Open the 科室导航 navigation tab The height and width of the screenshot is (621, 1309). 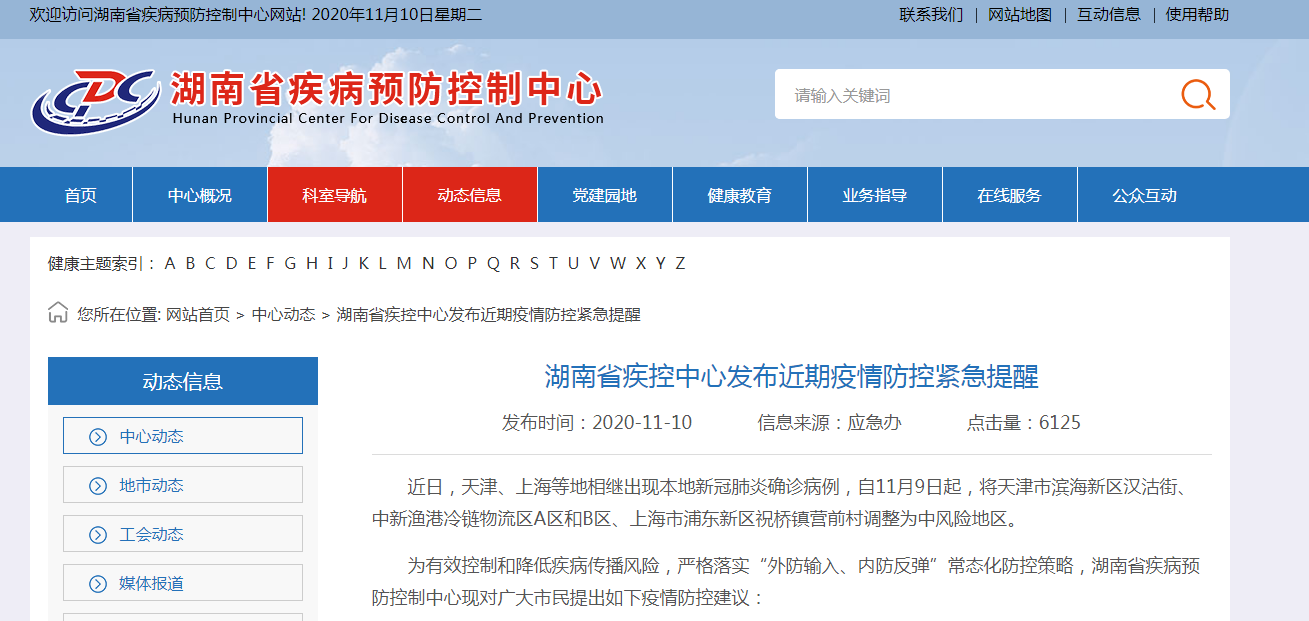[335, 195]
